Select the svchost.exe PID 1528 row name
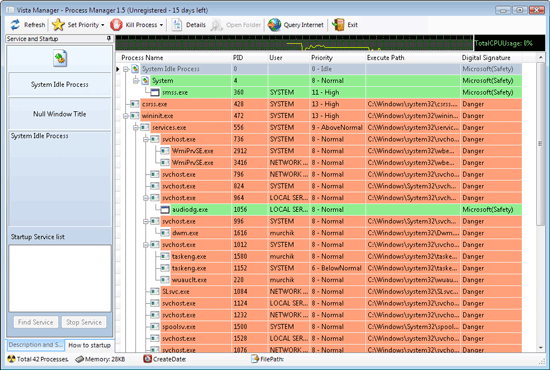 pos(179,338)
